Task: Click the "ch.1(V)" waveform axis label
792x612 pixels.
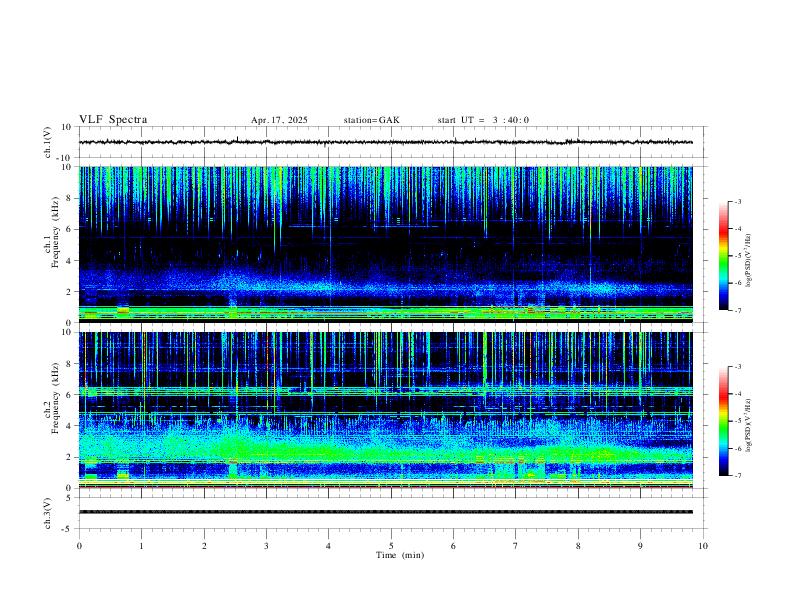Action: pyautogui.click(x=48, y=142)
